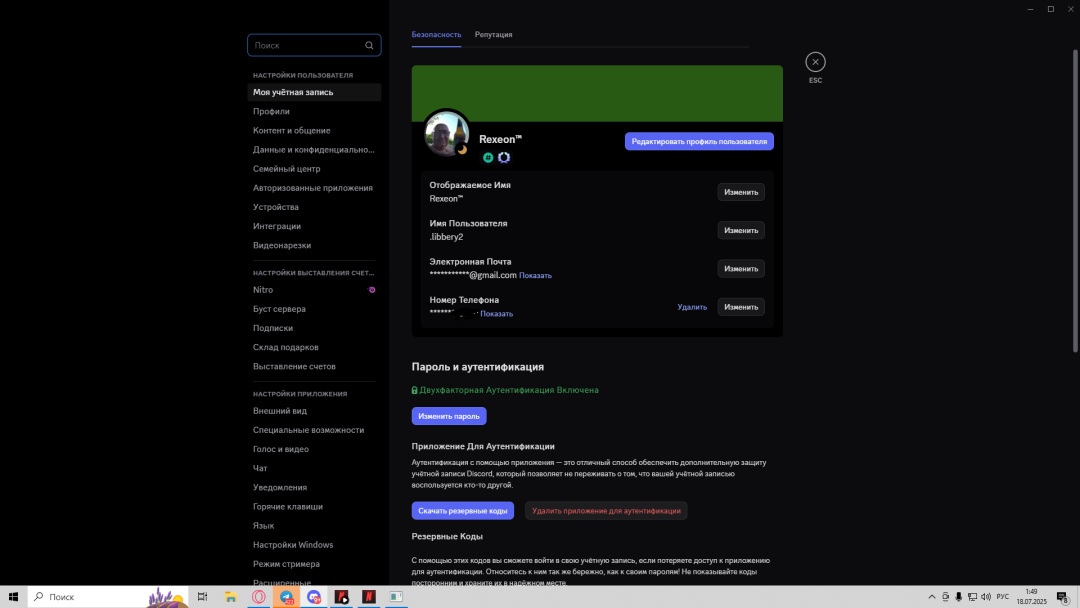Click the blue circular profile badge
This screenshot has width=1080, height=608.
tap(503, 158)
